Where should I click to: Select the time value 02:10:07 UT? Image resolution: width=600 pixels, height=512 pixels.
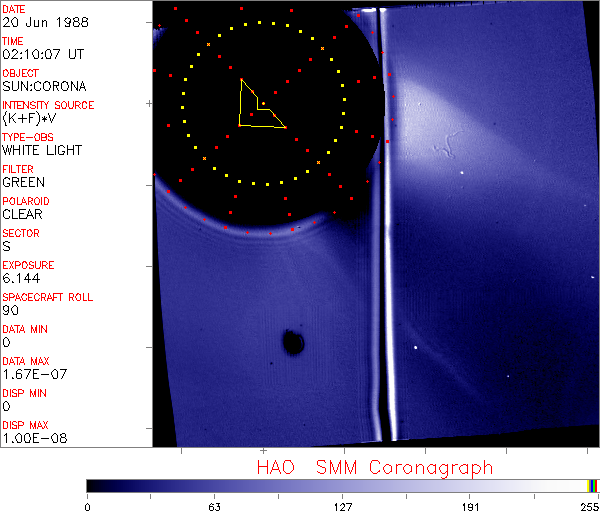pos(43,54)
